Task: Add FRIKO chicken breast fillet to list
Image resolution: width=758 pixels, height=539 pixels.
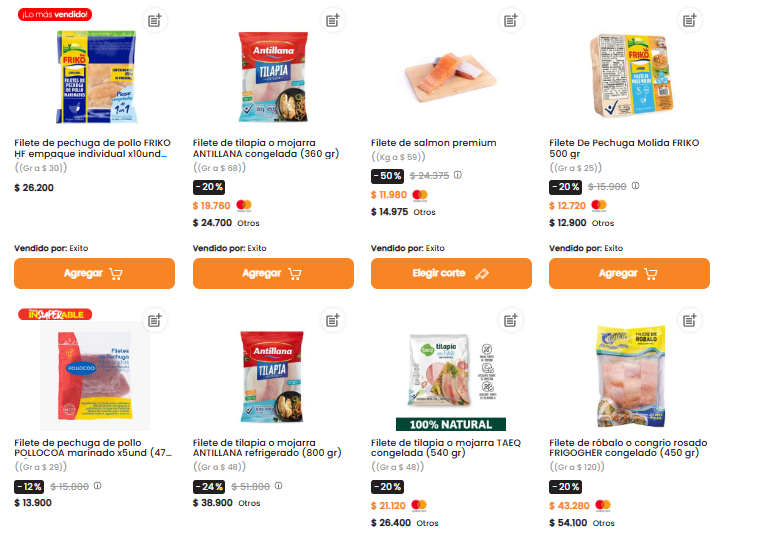Action: coord(154,20)
